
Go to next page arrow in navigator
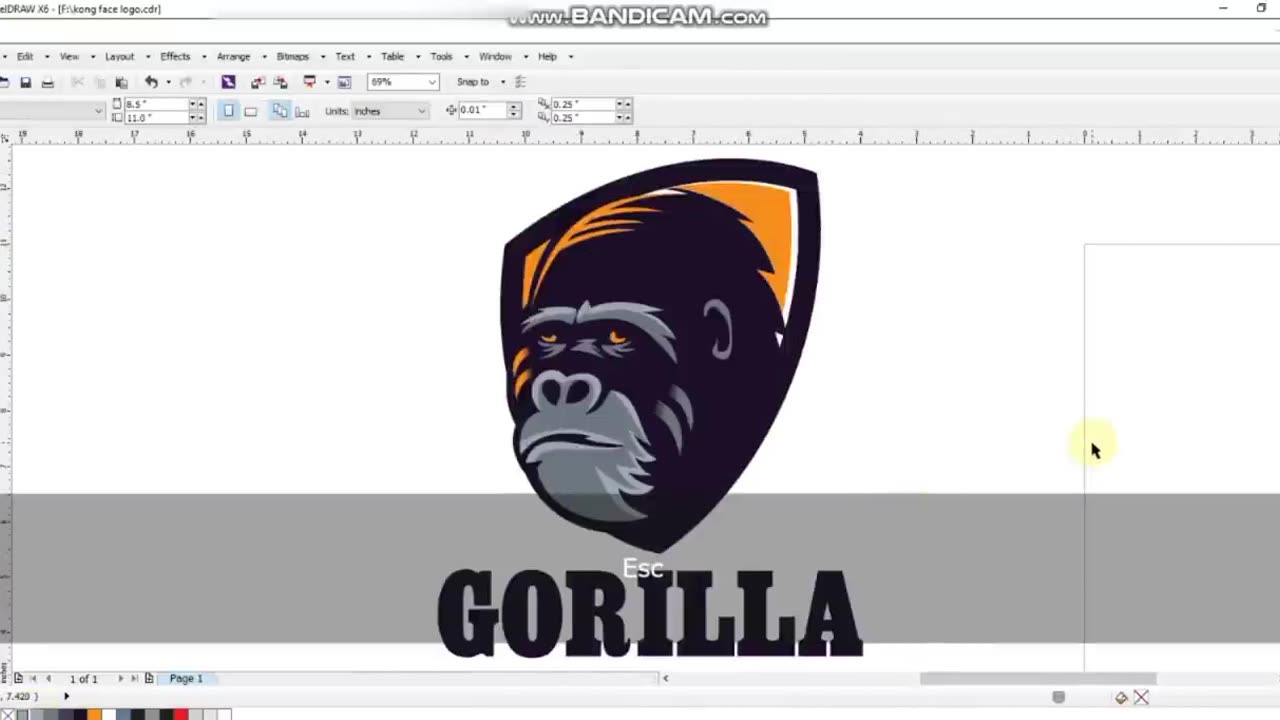point(121,678)
